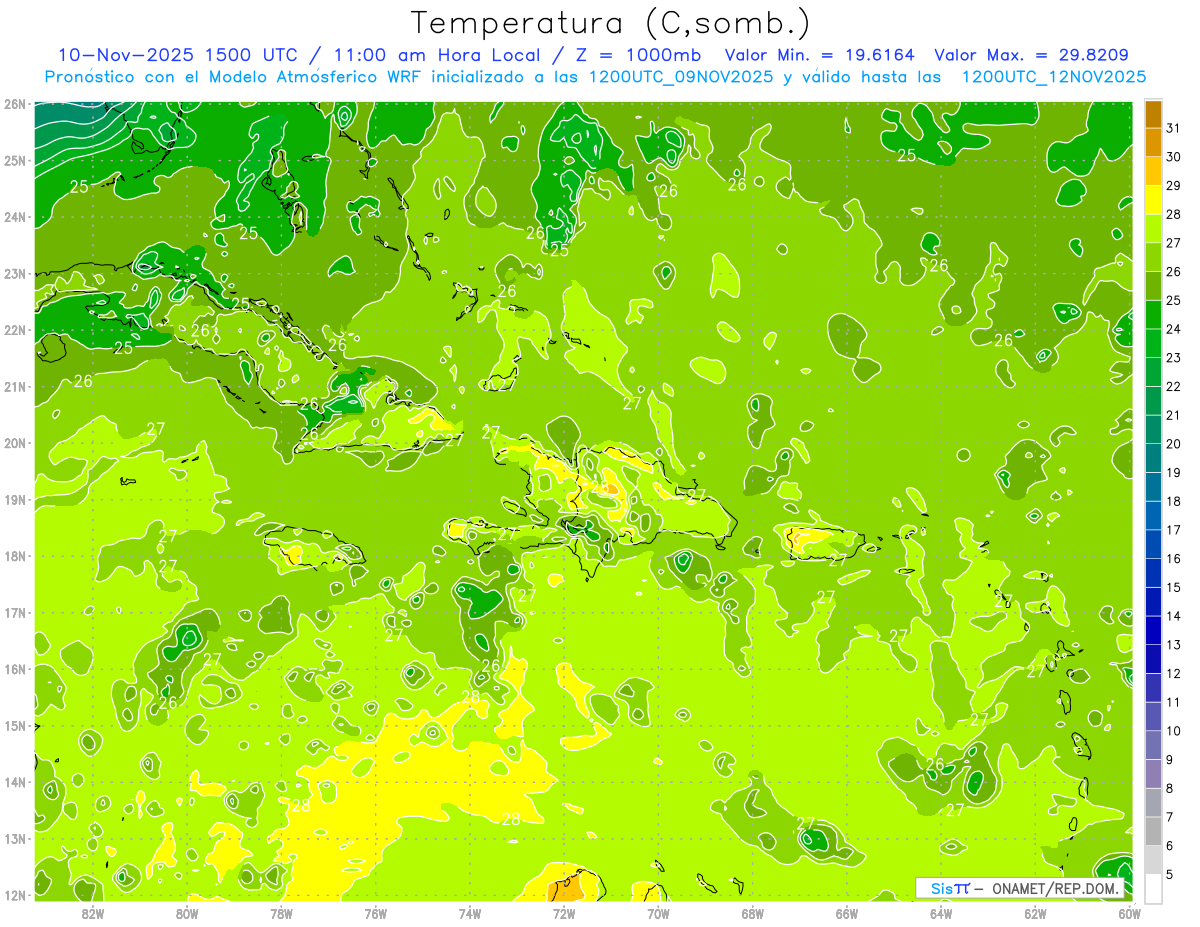Click the white color bar segment below 5
This screenshot has height=927, width=1200.
click(x=1153, y=889)
